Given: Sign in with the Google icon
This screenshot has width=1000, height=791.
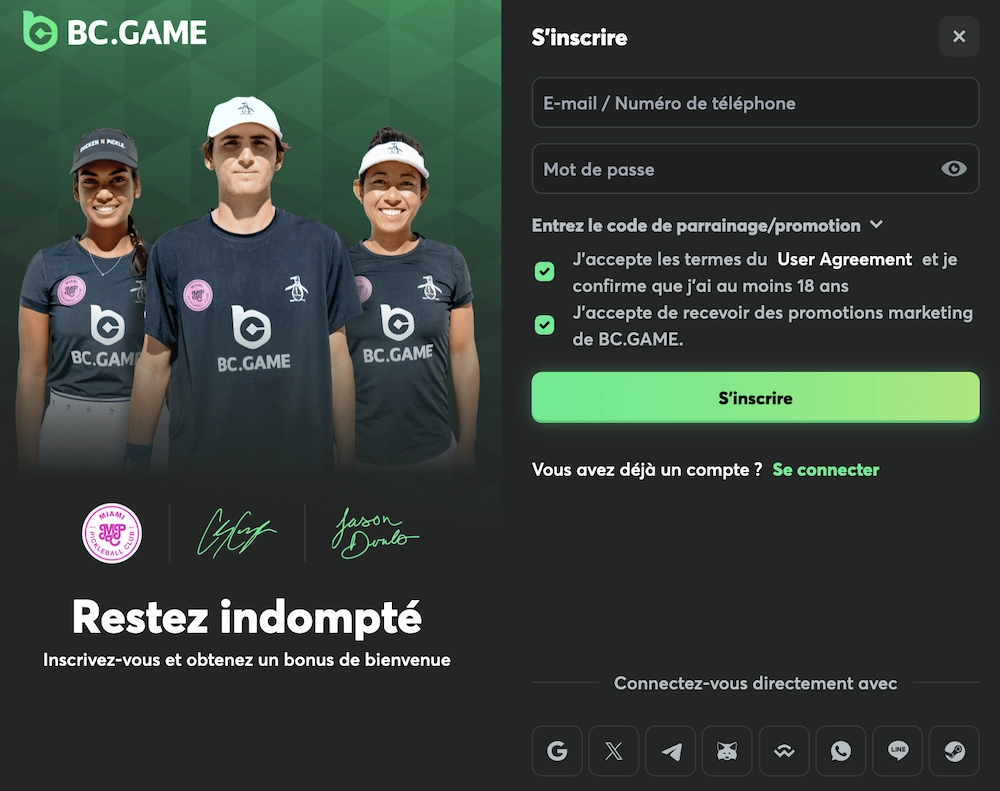Looking at the screenshot, I should (557, 751).
